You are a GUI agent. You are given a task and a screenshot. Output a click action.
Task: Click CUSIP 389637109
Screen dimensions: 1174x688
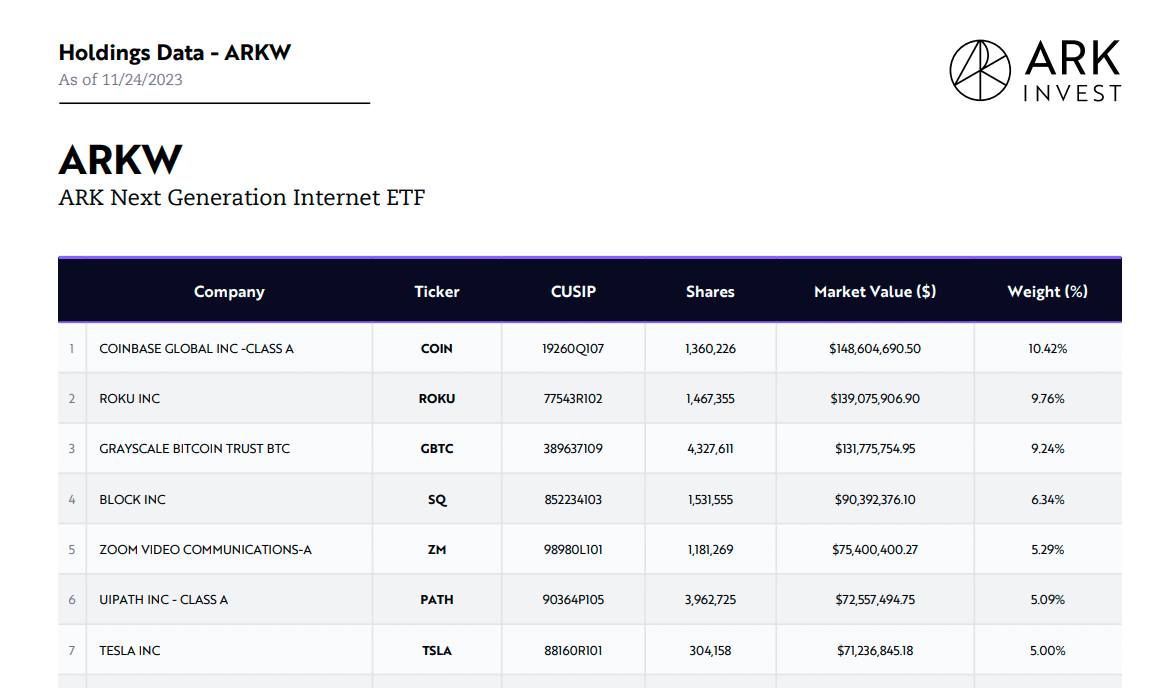coord(573,449)
